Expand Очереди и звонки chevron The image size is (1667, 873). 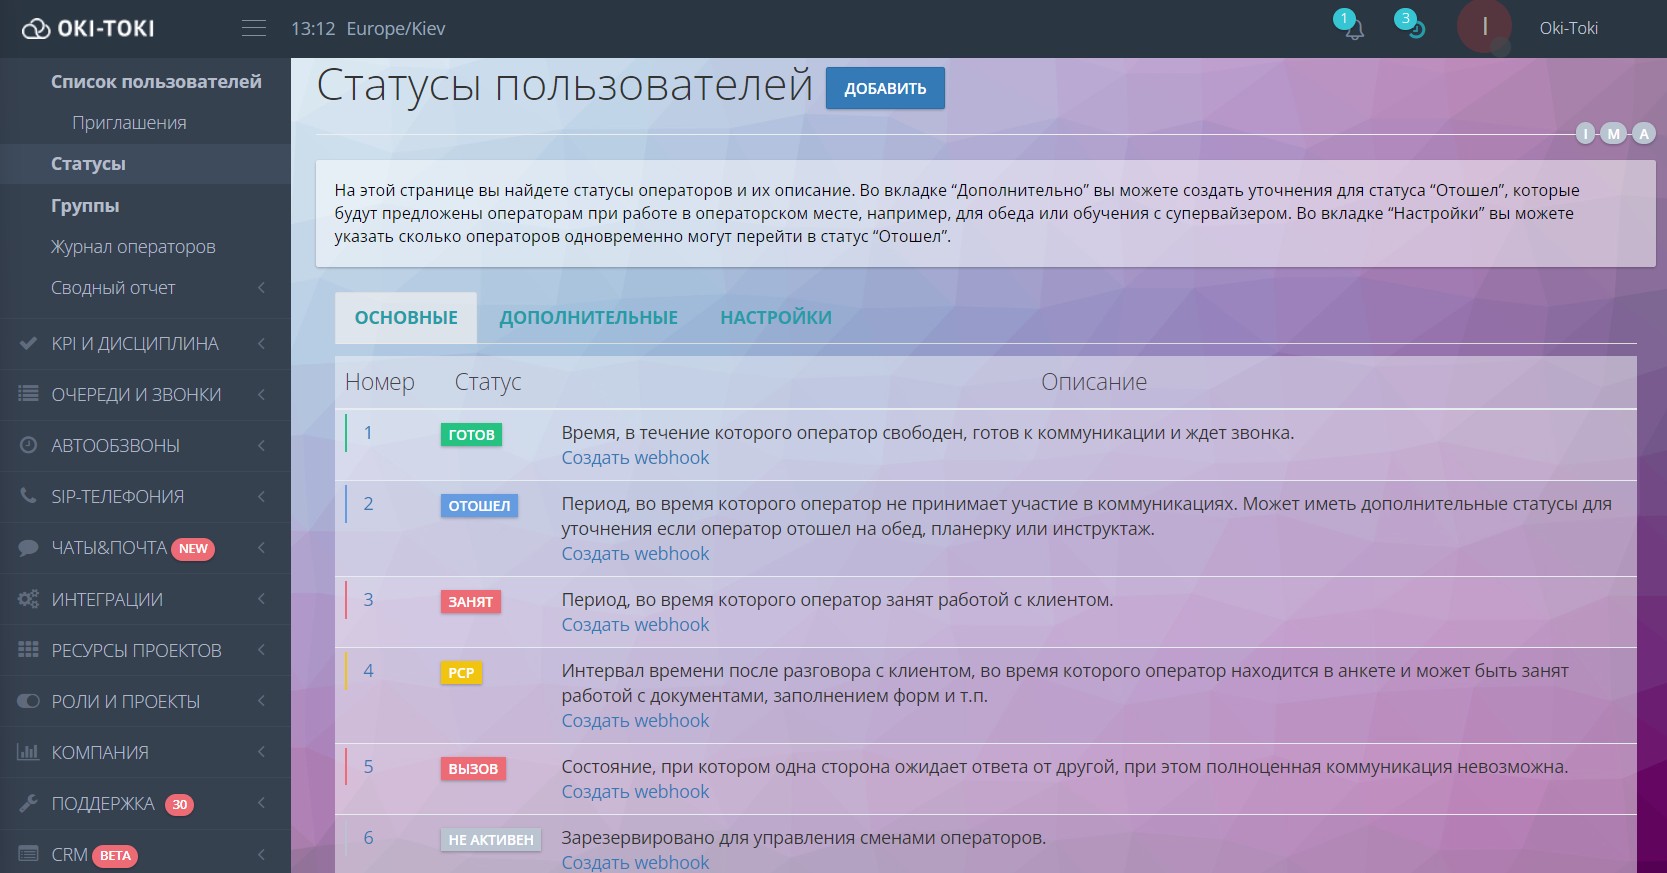coord(261,394)
